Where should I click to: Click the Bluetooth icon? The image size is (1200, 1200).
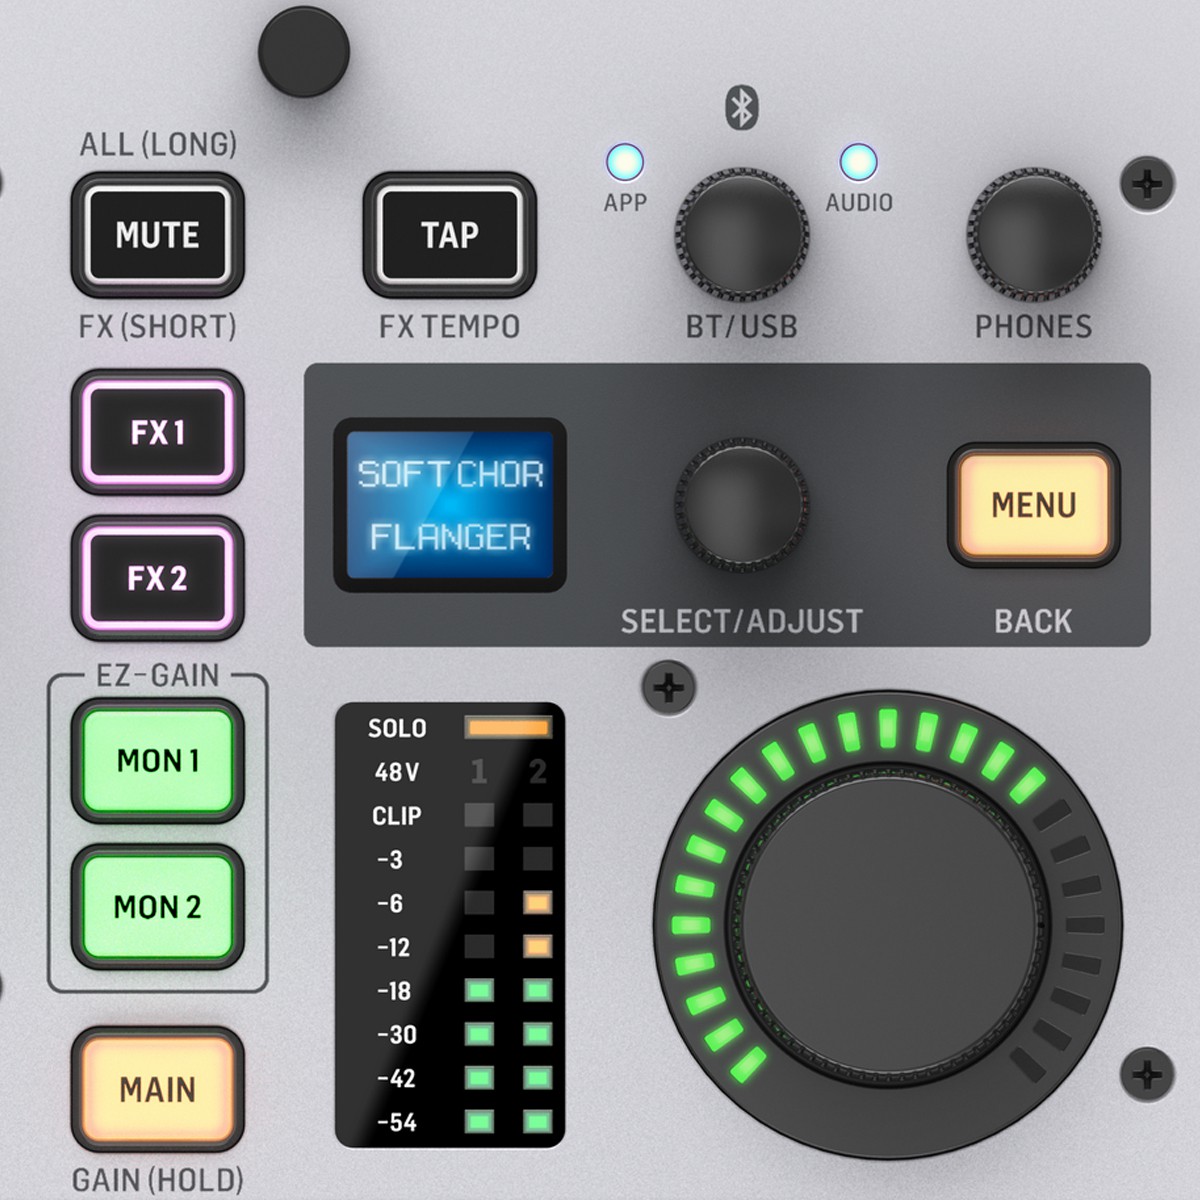(x=741, y=107)
